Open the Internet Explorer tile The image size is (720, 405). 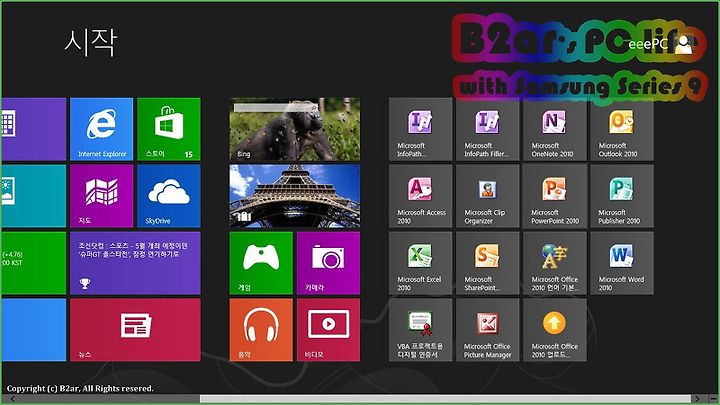pos(101,129)
